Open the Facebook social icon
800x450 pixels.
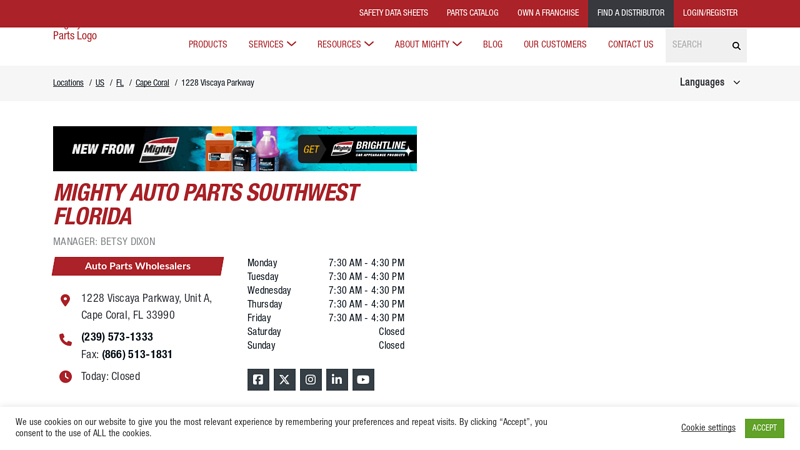[258, 380]
